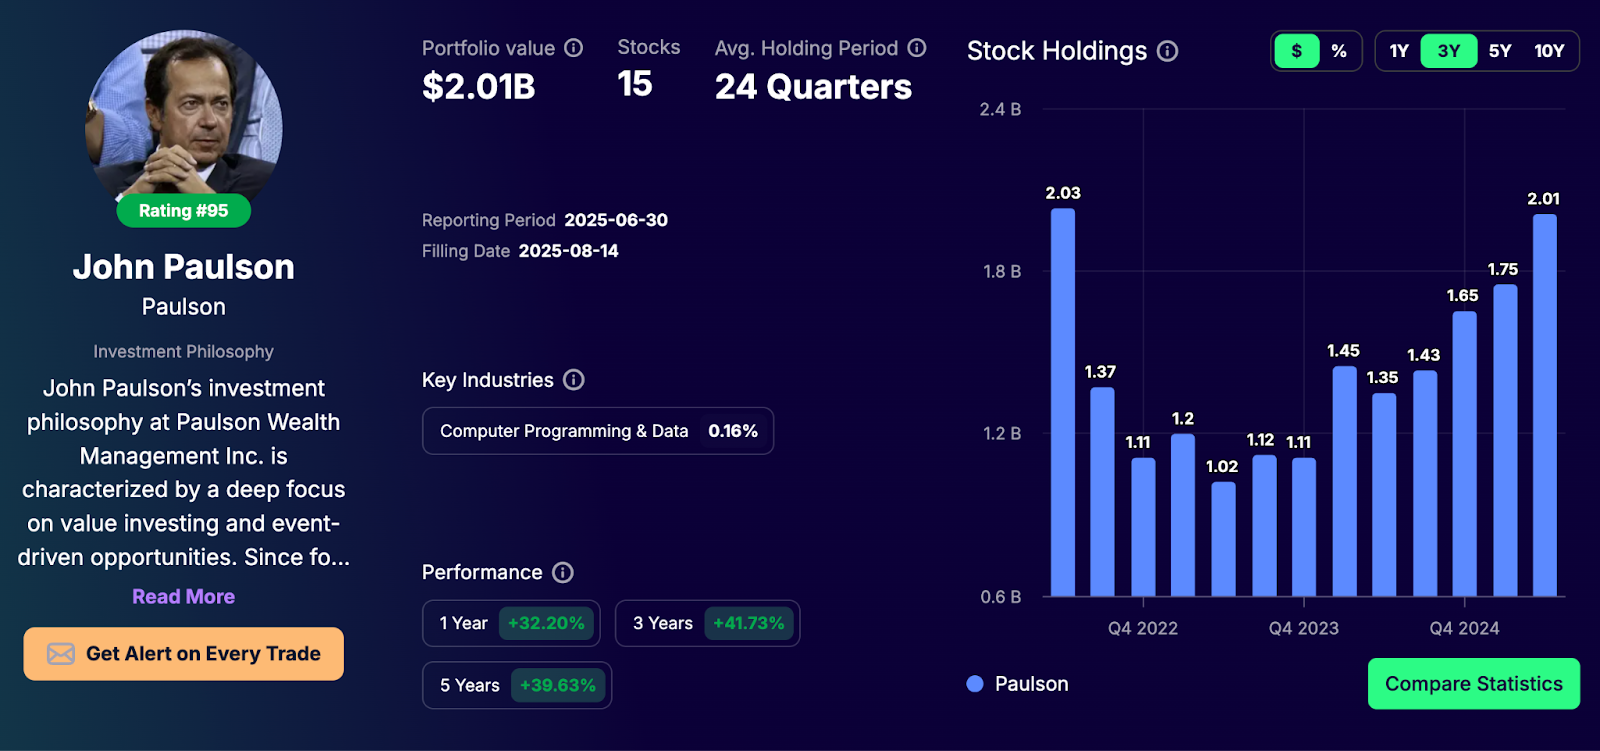Viewport: 1600px width, 751px height.
Task: Click the 0.6 B y-axis label
Action: point(1000,597)
